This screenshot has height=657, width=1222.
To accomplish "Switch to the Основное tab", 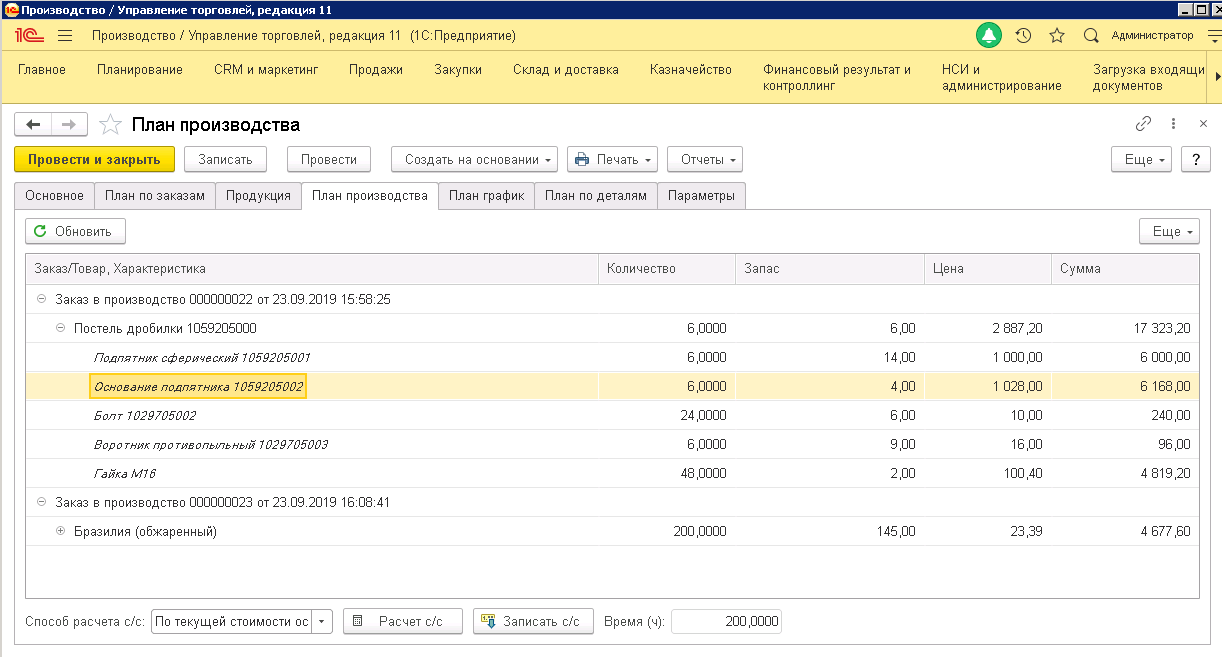I will point(55,196).
